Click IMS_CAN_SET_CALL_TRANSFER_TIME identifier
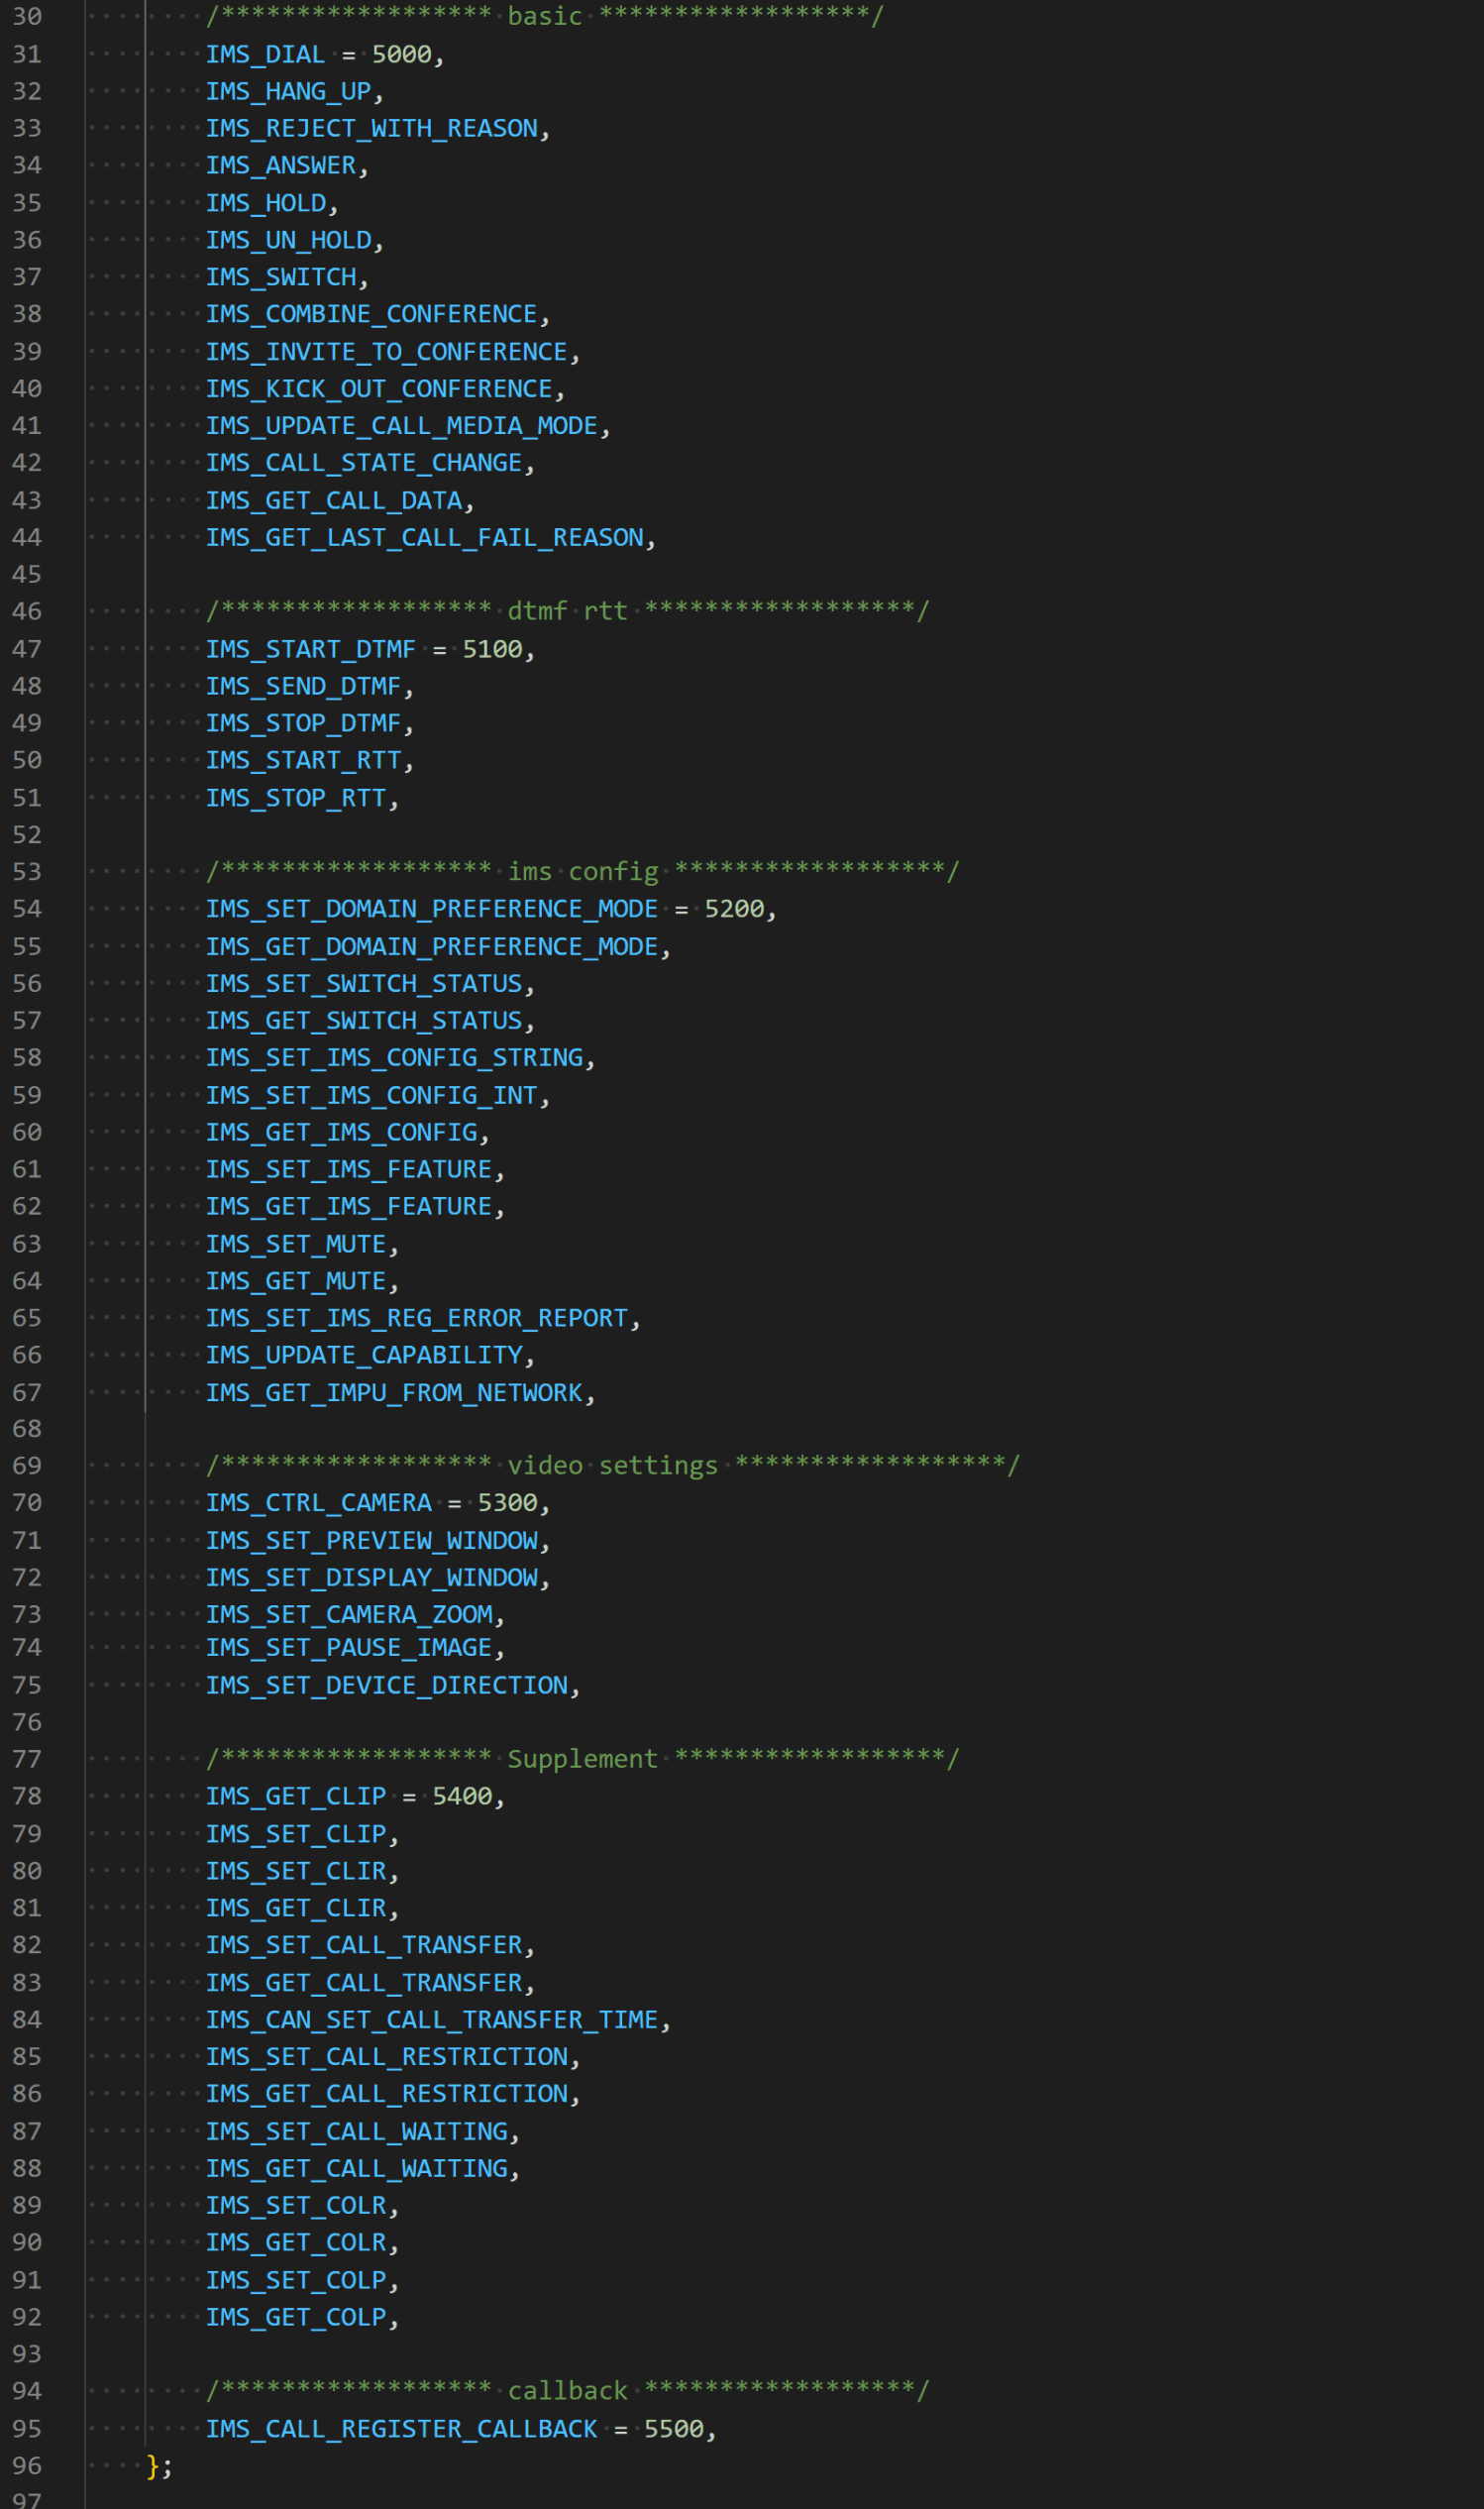This screenshot has height=2509, width=1484. coord(432,2021)
